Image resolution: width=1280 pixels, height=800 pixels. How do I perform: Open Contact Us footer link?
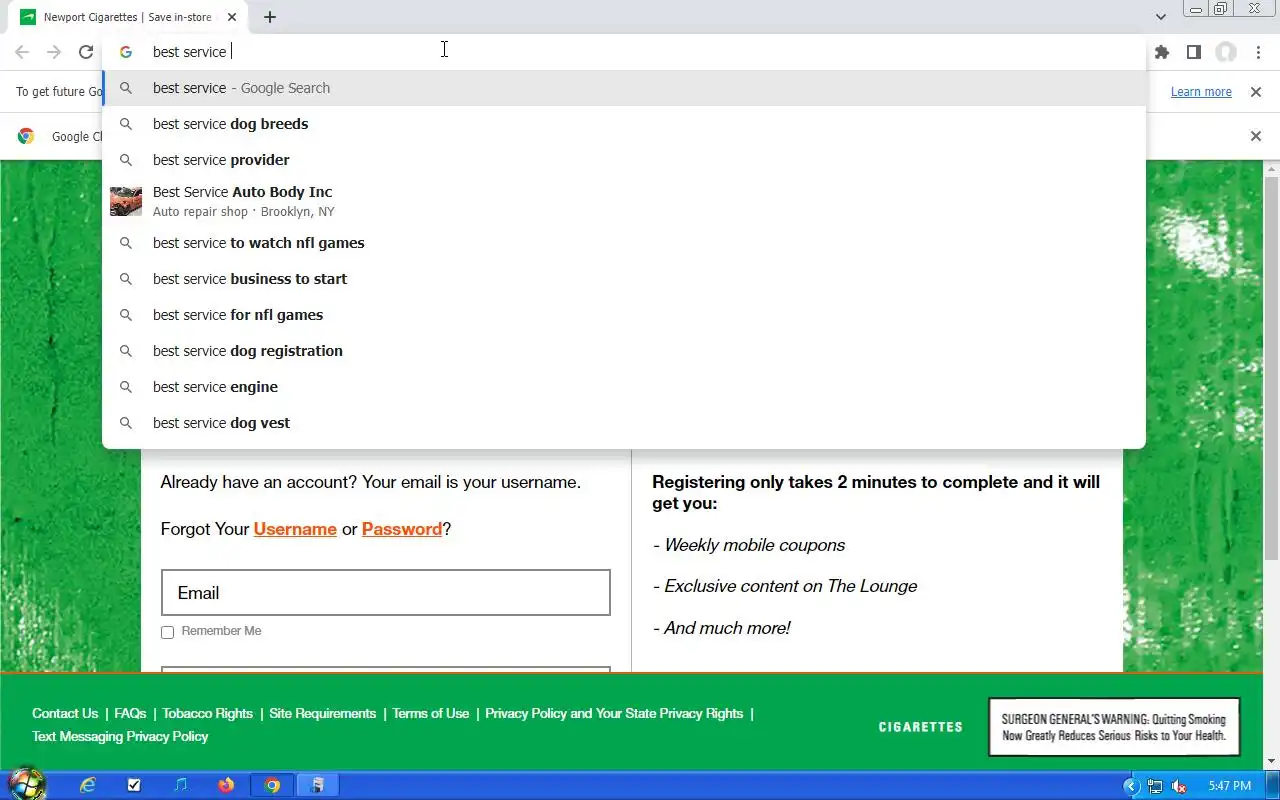pyautogui.click(x=65, y=713)
